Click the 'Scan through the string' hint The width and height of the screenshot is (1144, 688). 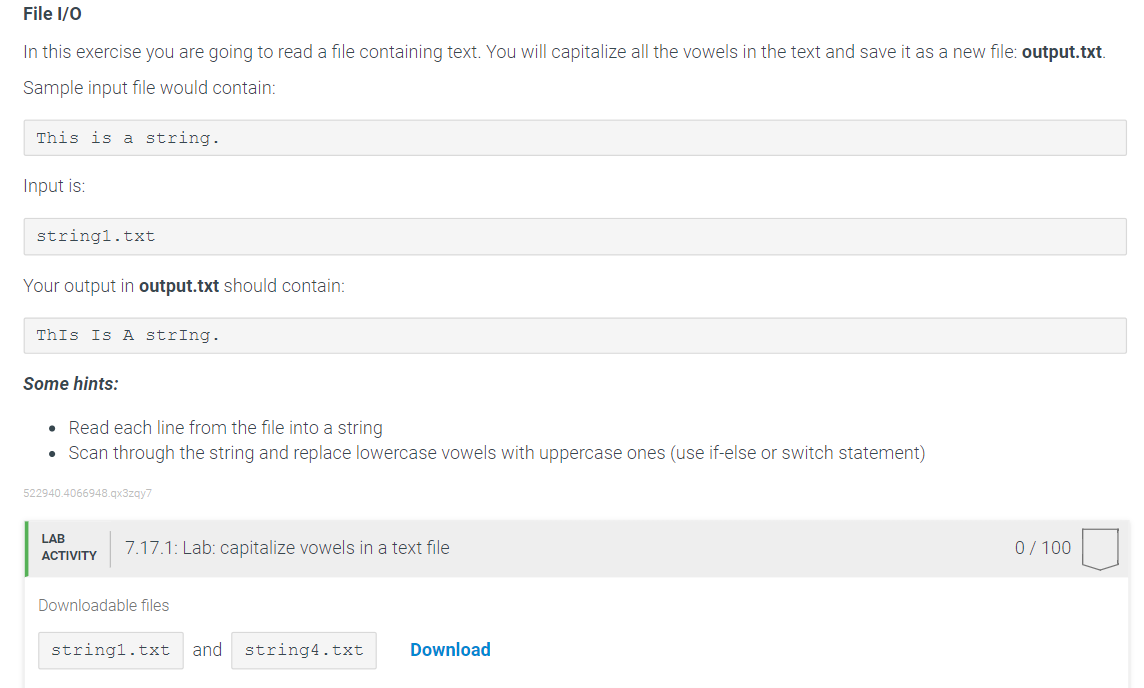[x=497, y=453]
